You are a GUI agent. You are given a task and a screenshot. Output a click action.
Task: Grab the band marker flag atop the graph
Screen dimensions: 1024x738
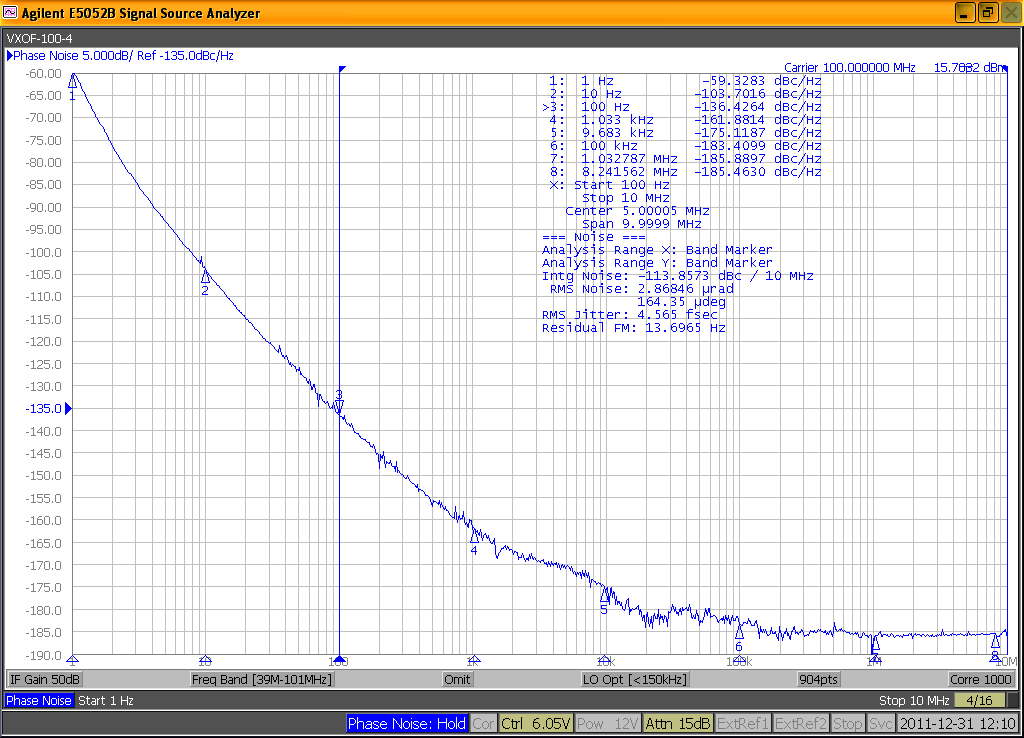click(342, 69)
